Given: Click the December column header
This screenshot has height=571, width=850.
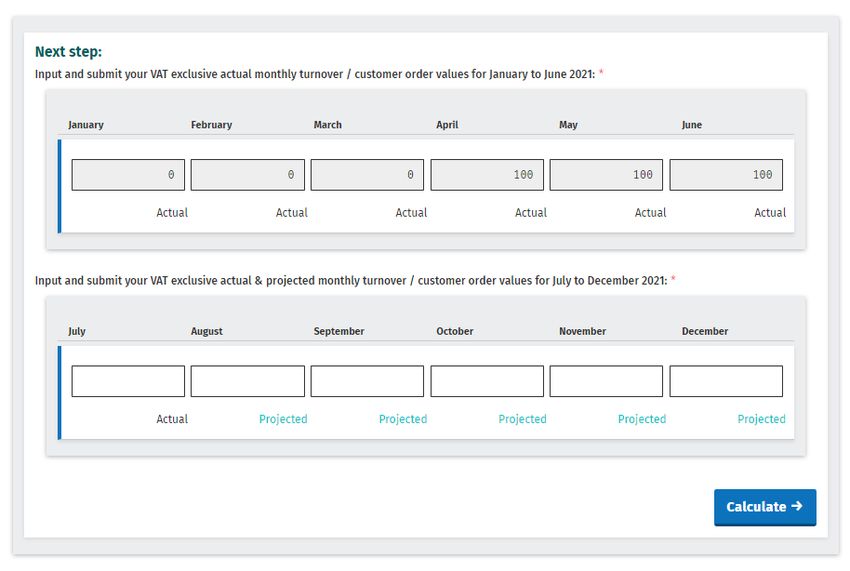Looking at the screenshot, I should point(705,331).
